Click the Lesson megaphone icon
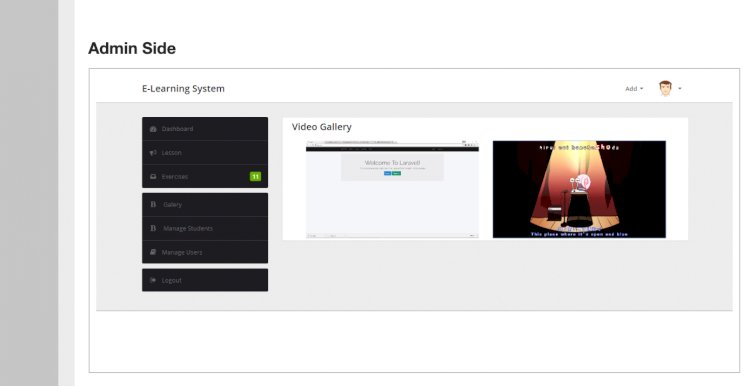750x386 pixels. tap(153, 153)
